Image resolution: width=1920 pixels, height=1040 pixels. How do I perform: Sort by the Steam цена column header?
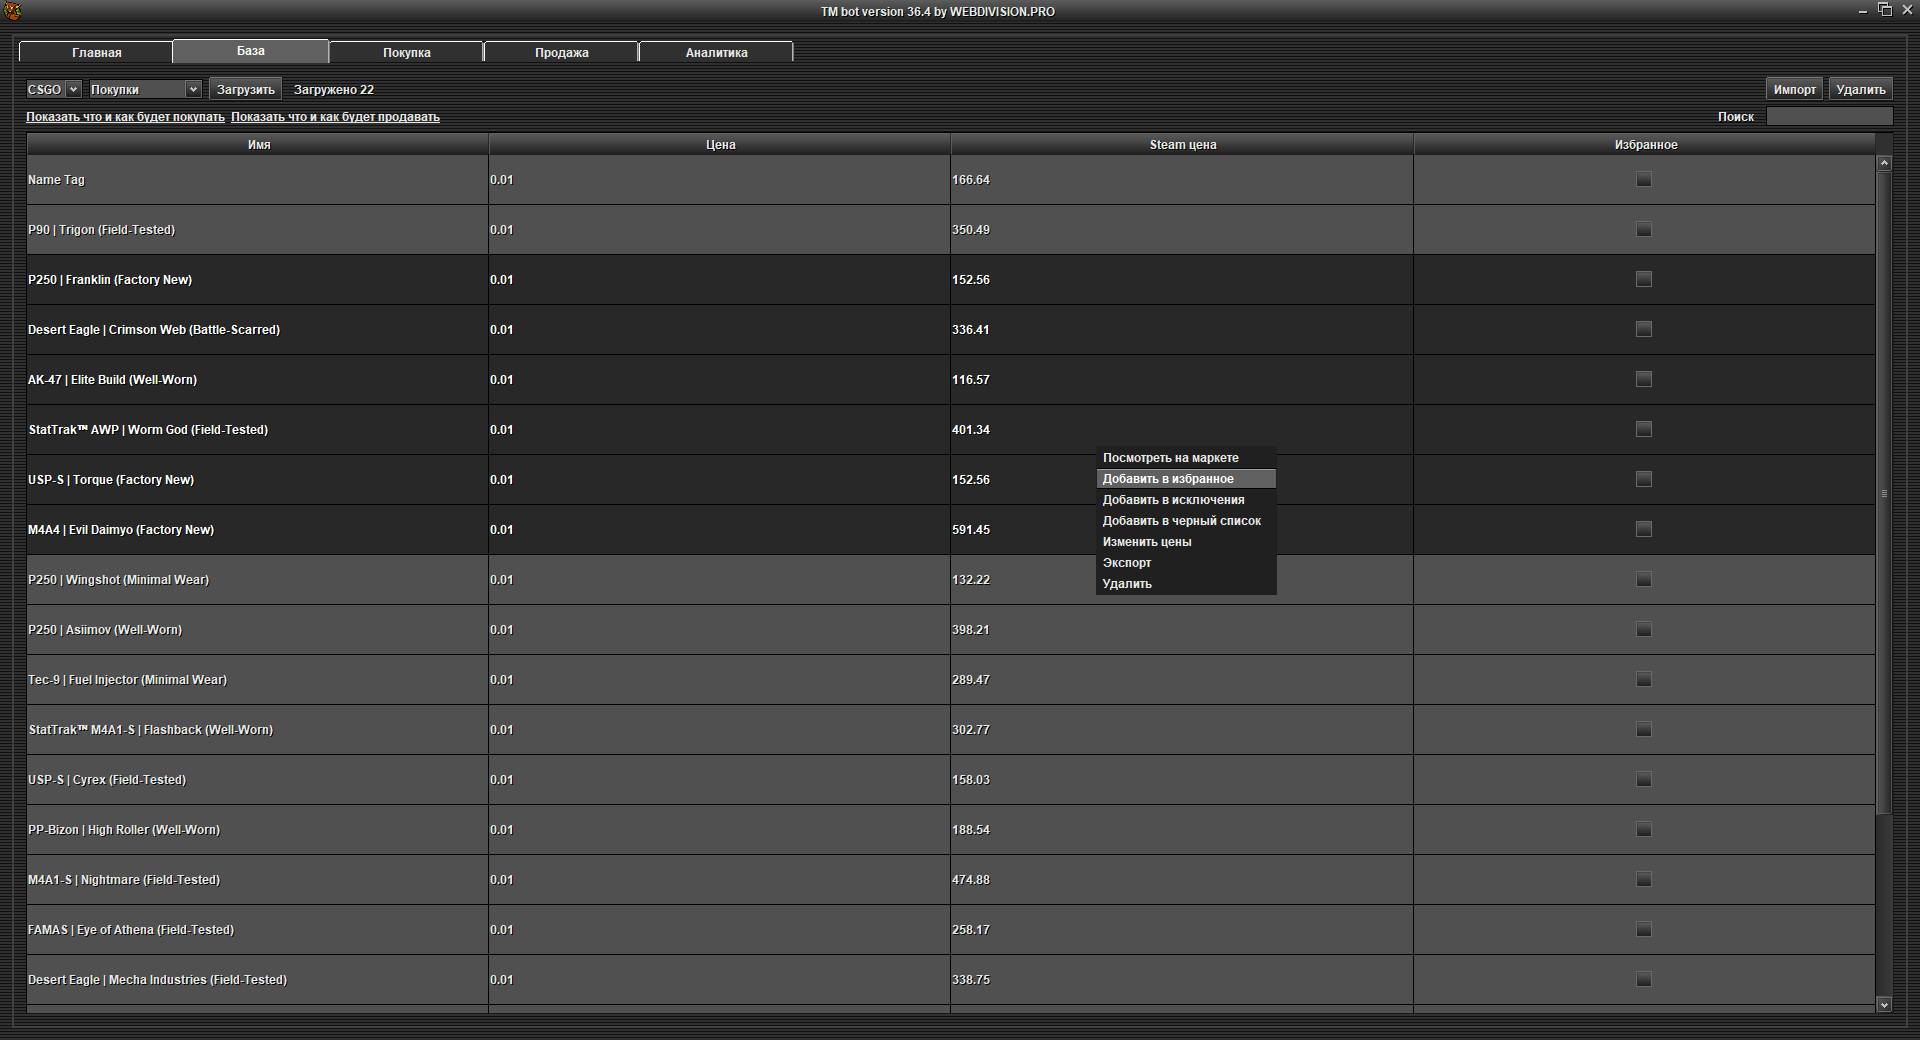(x=1182, y=145)
